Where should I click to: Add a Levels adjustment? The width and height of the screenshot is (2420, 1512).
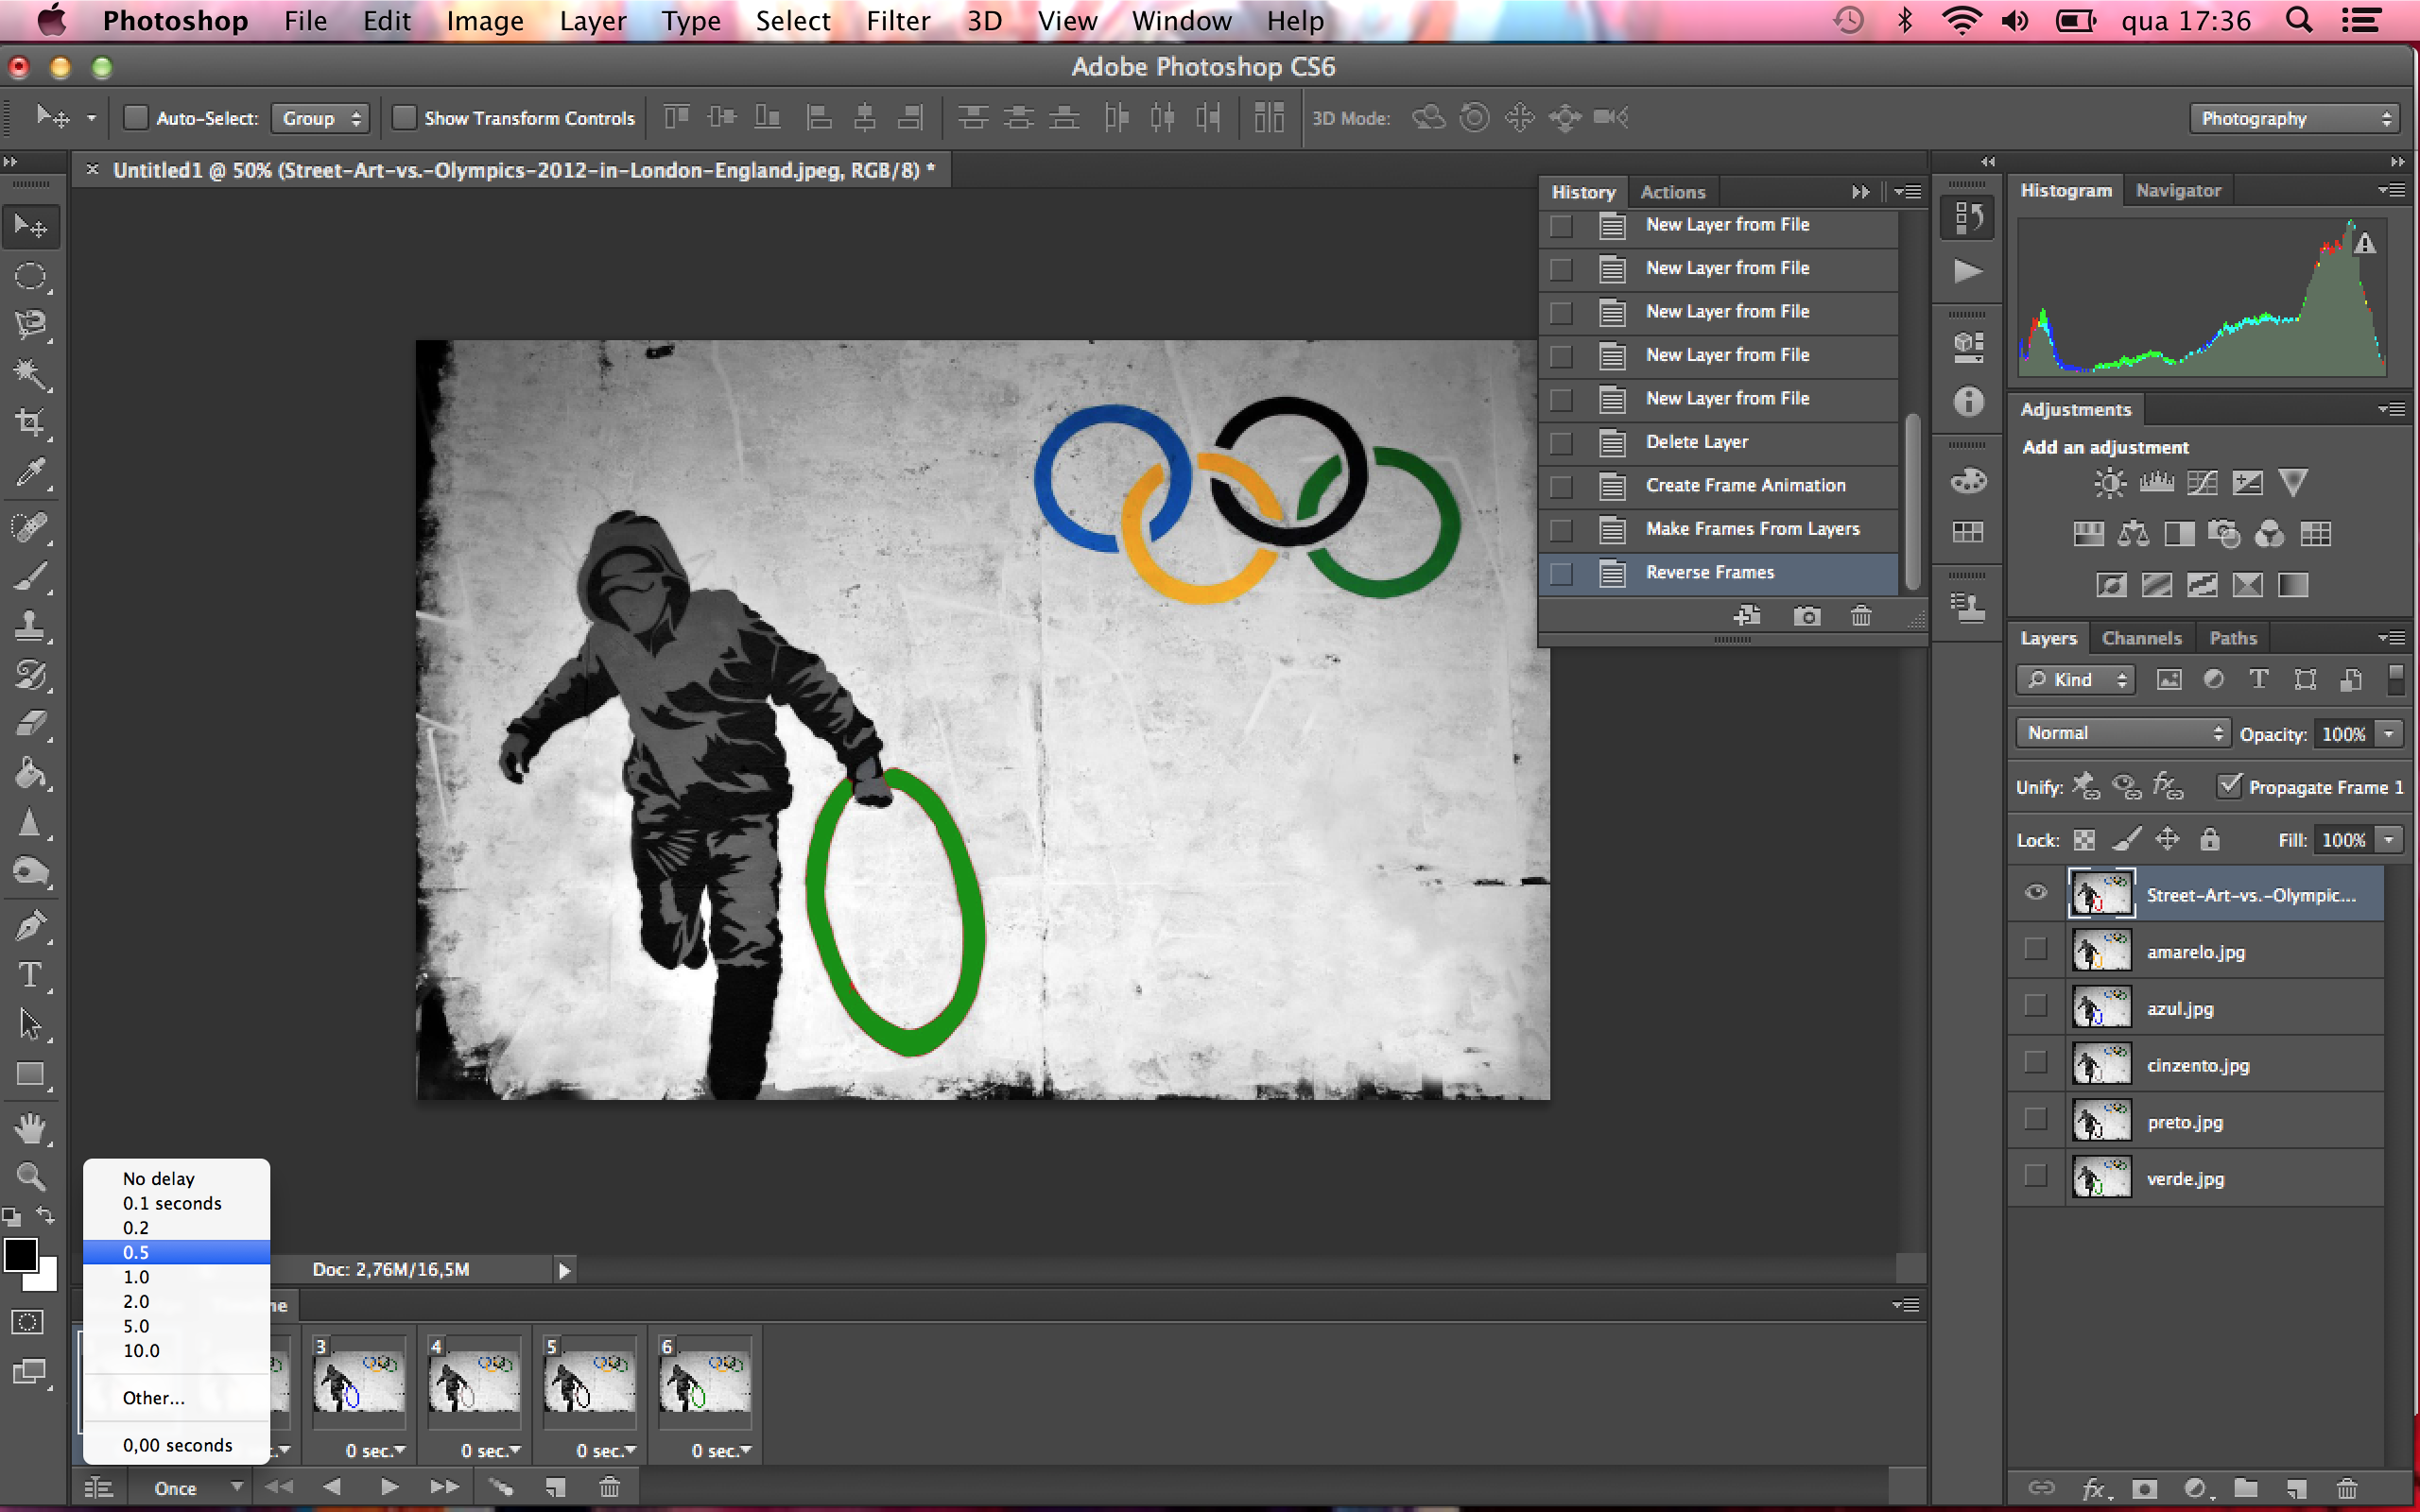click(2156, 483)
